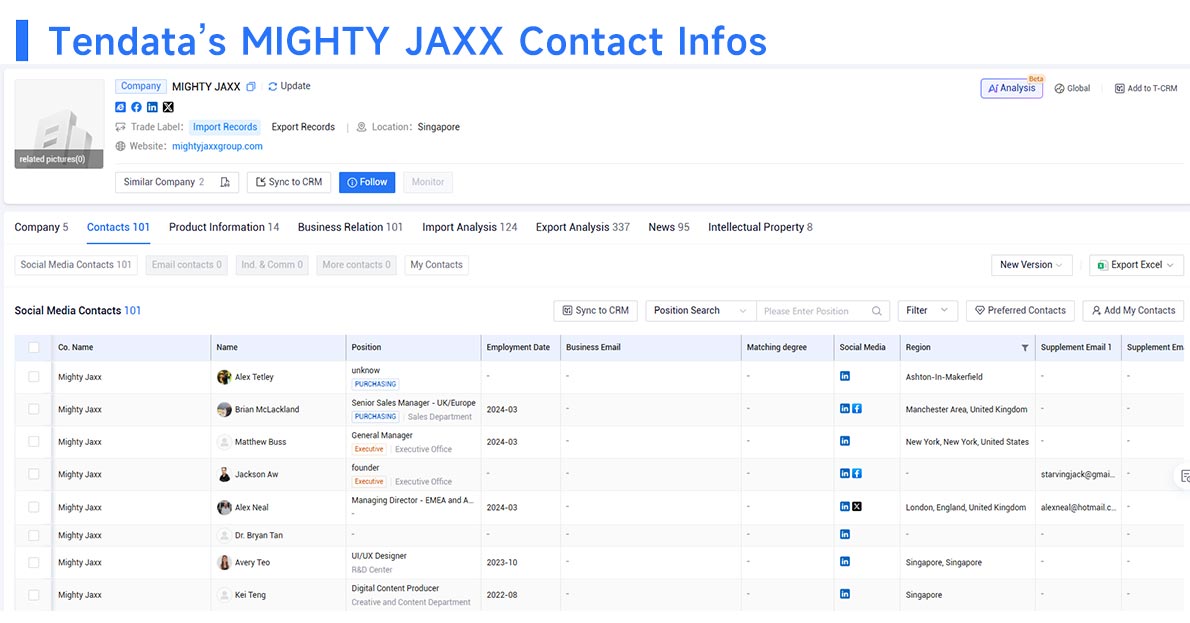Click the Preferred Contacts button
1190x623 pixels.
tap(1020, 311)
